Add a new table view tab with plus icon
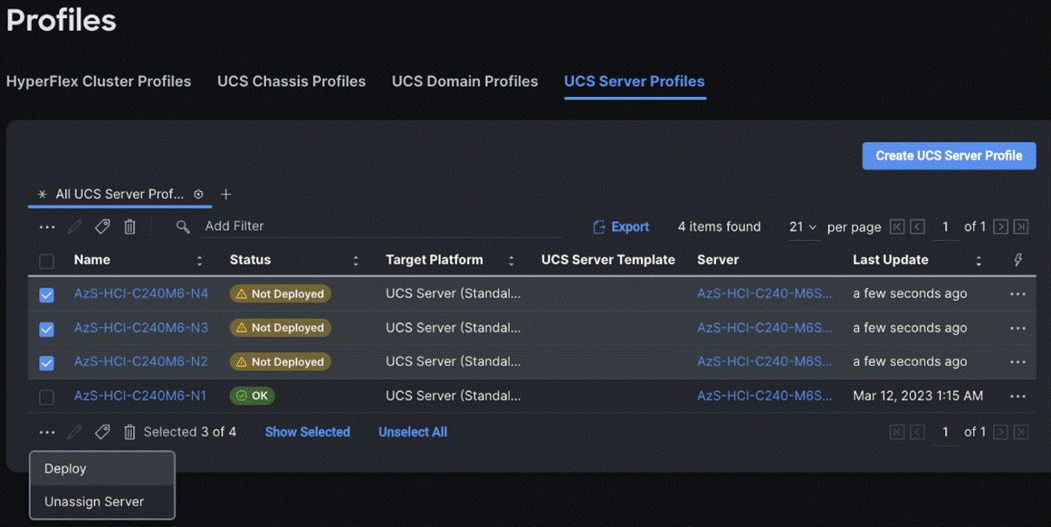 226,194
